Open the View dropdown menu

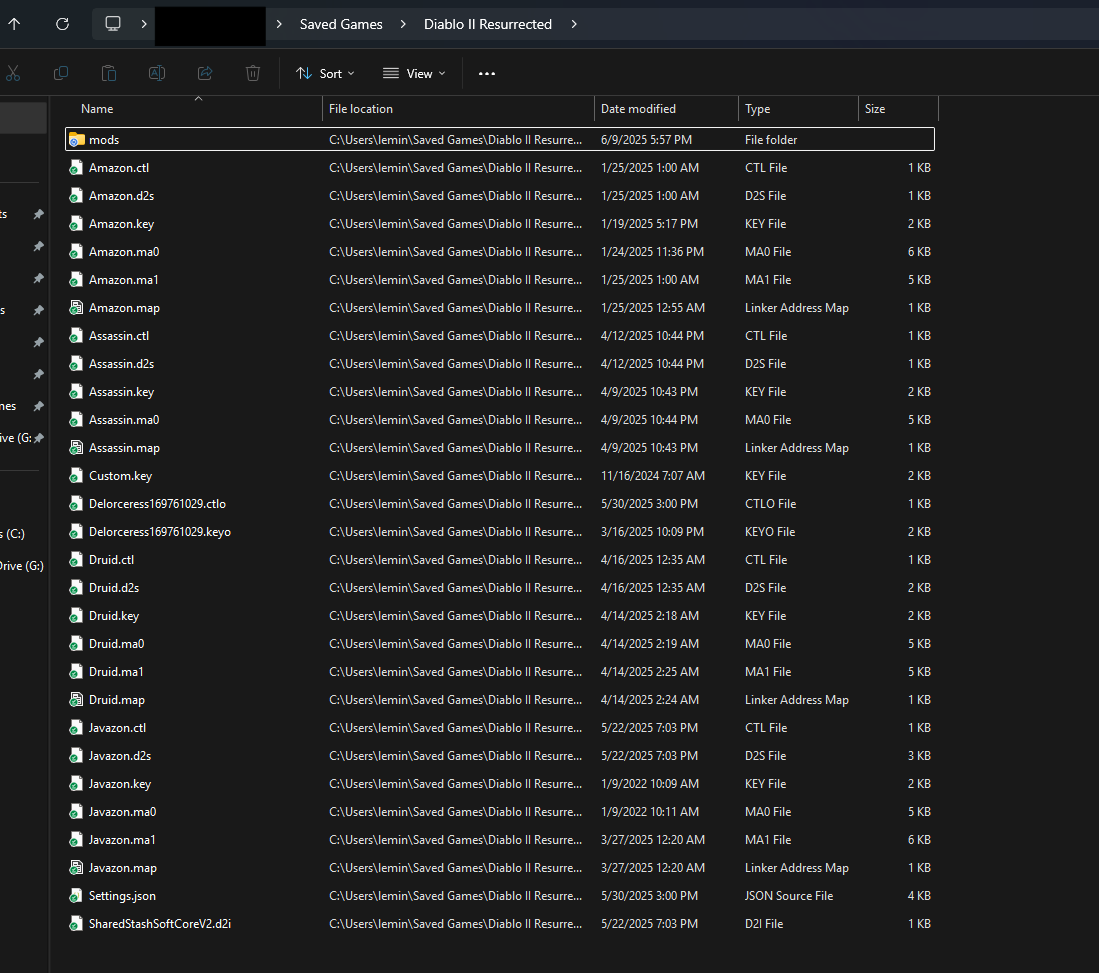(414, 74)
